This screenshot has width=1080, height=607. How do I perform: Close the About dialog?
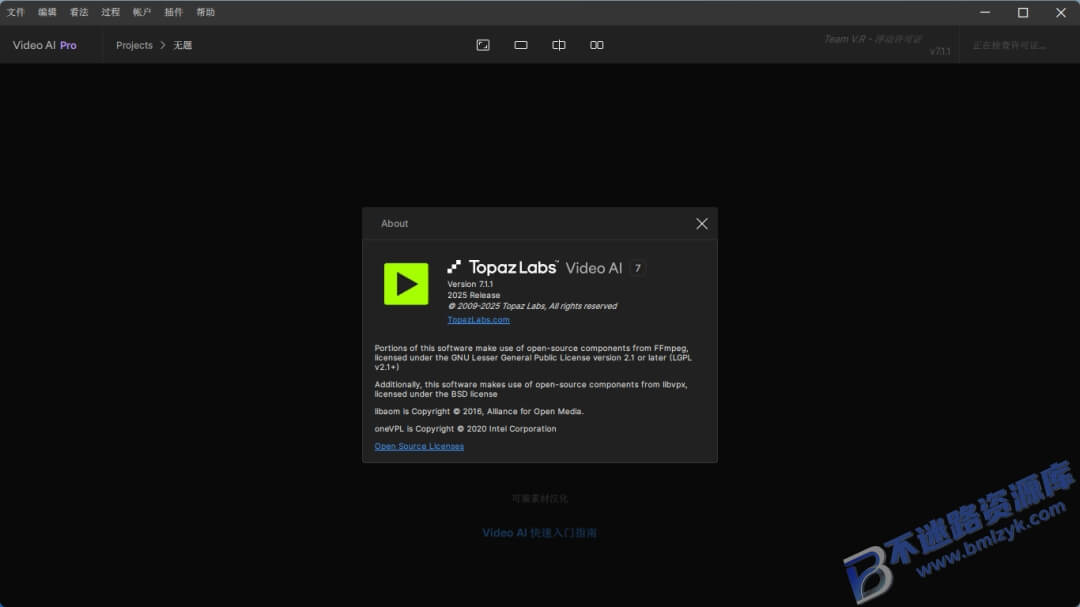(701, 224)
